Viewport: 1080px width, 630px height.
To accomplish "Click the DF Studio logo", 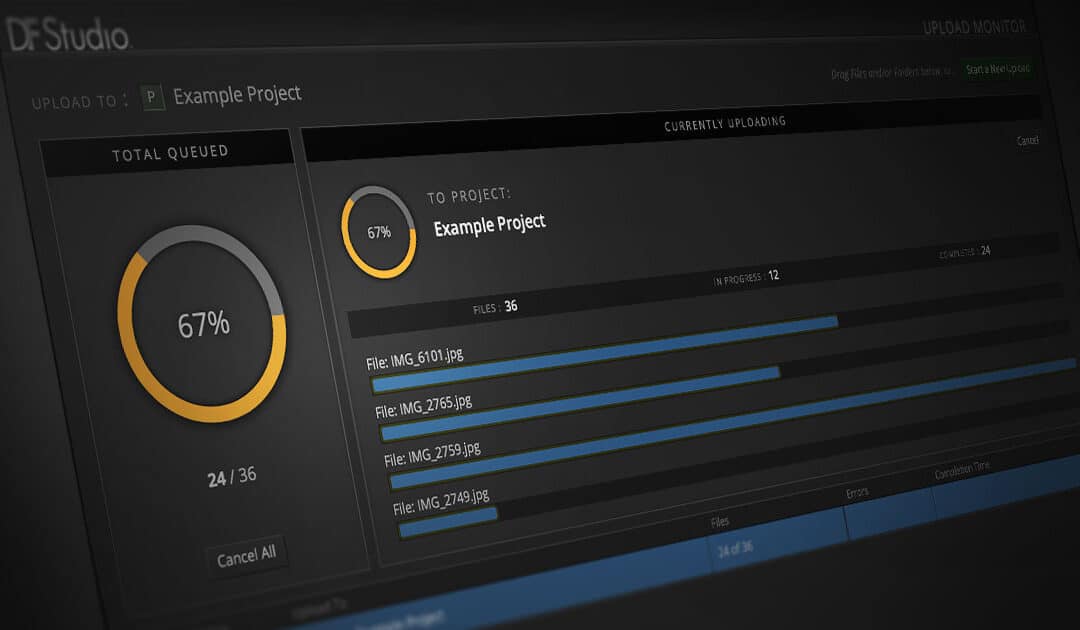I will pyautogui.click(x=68, y=35).
